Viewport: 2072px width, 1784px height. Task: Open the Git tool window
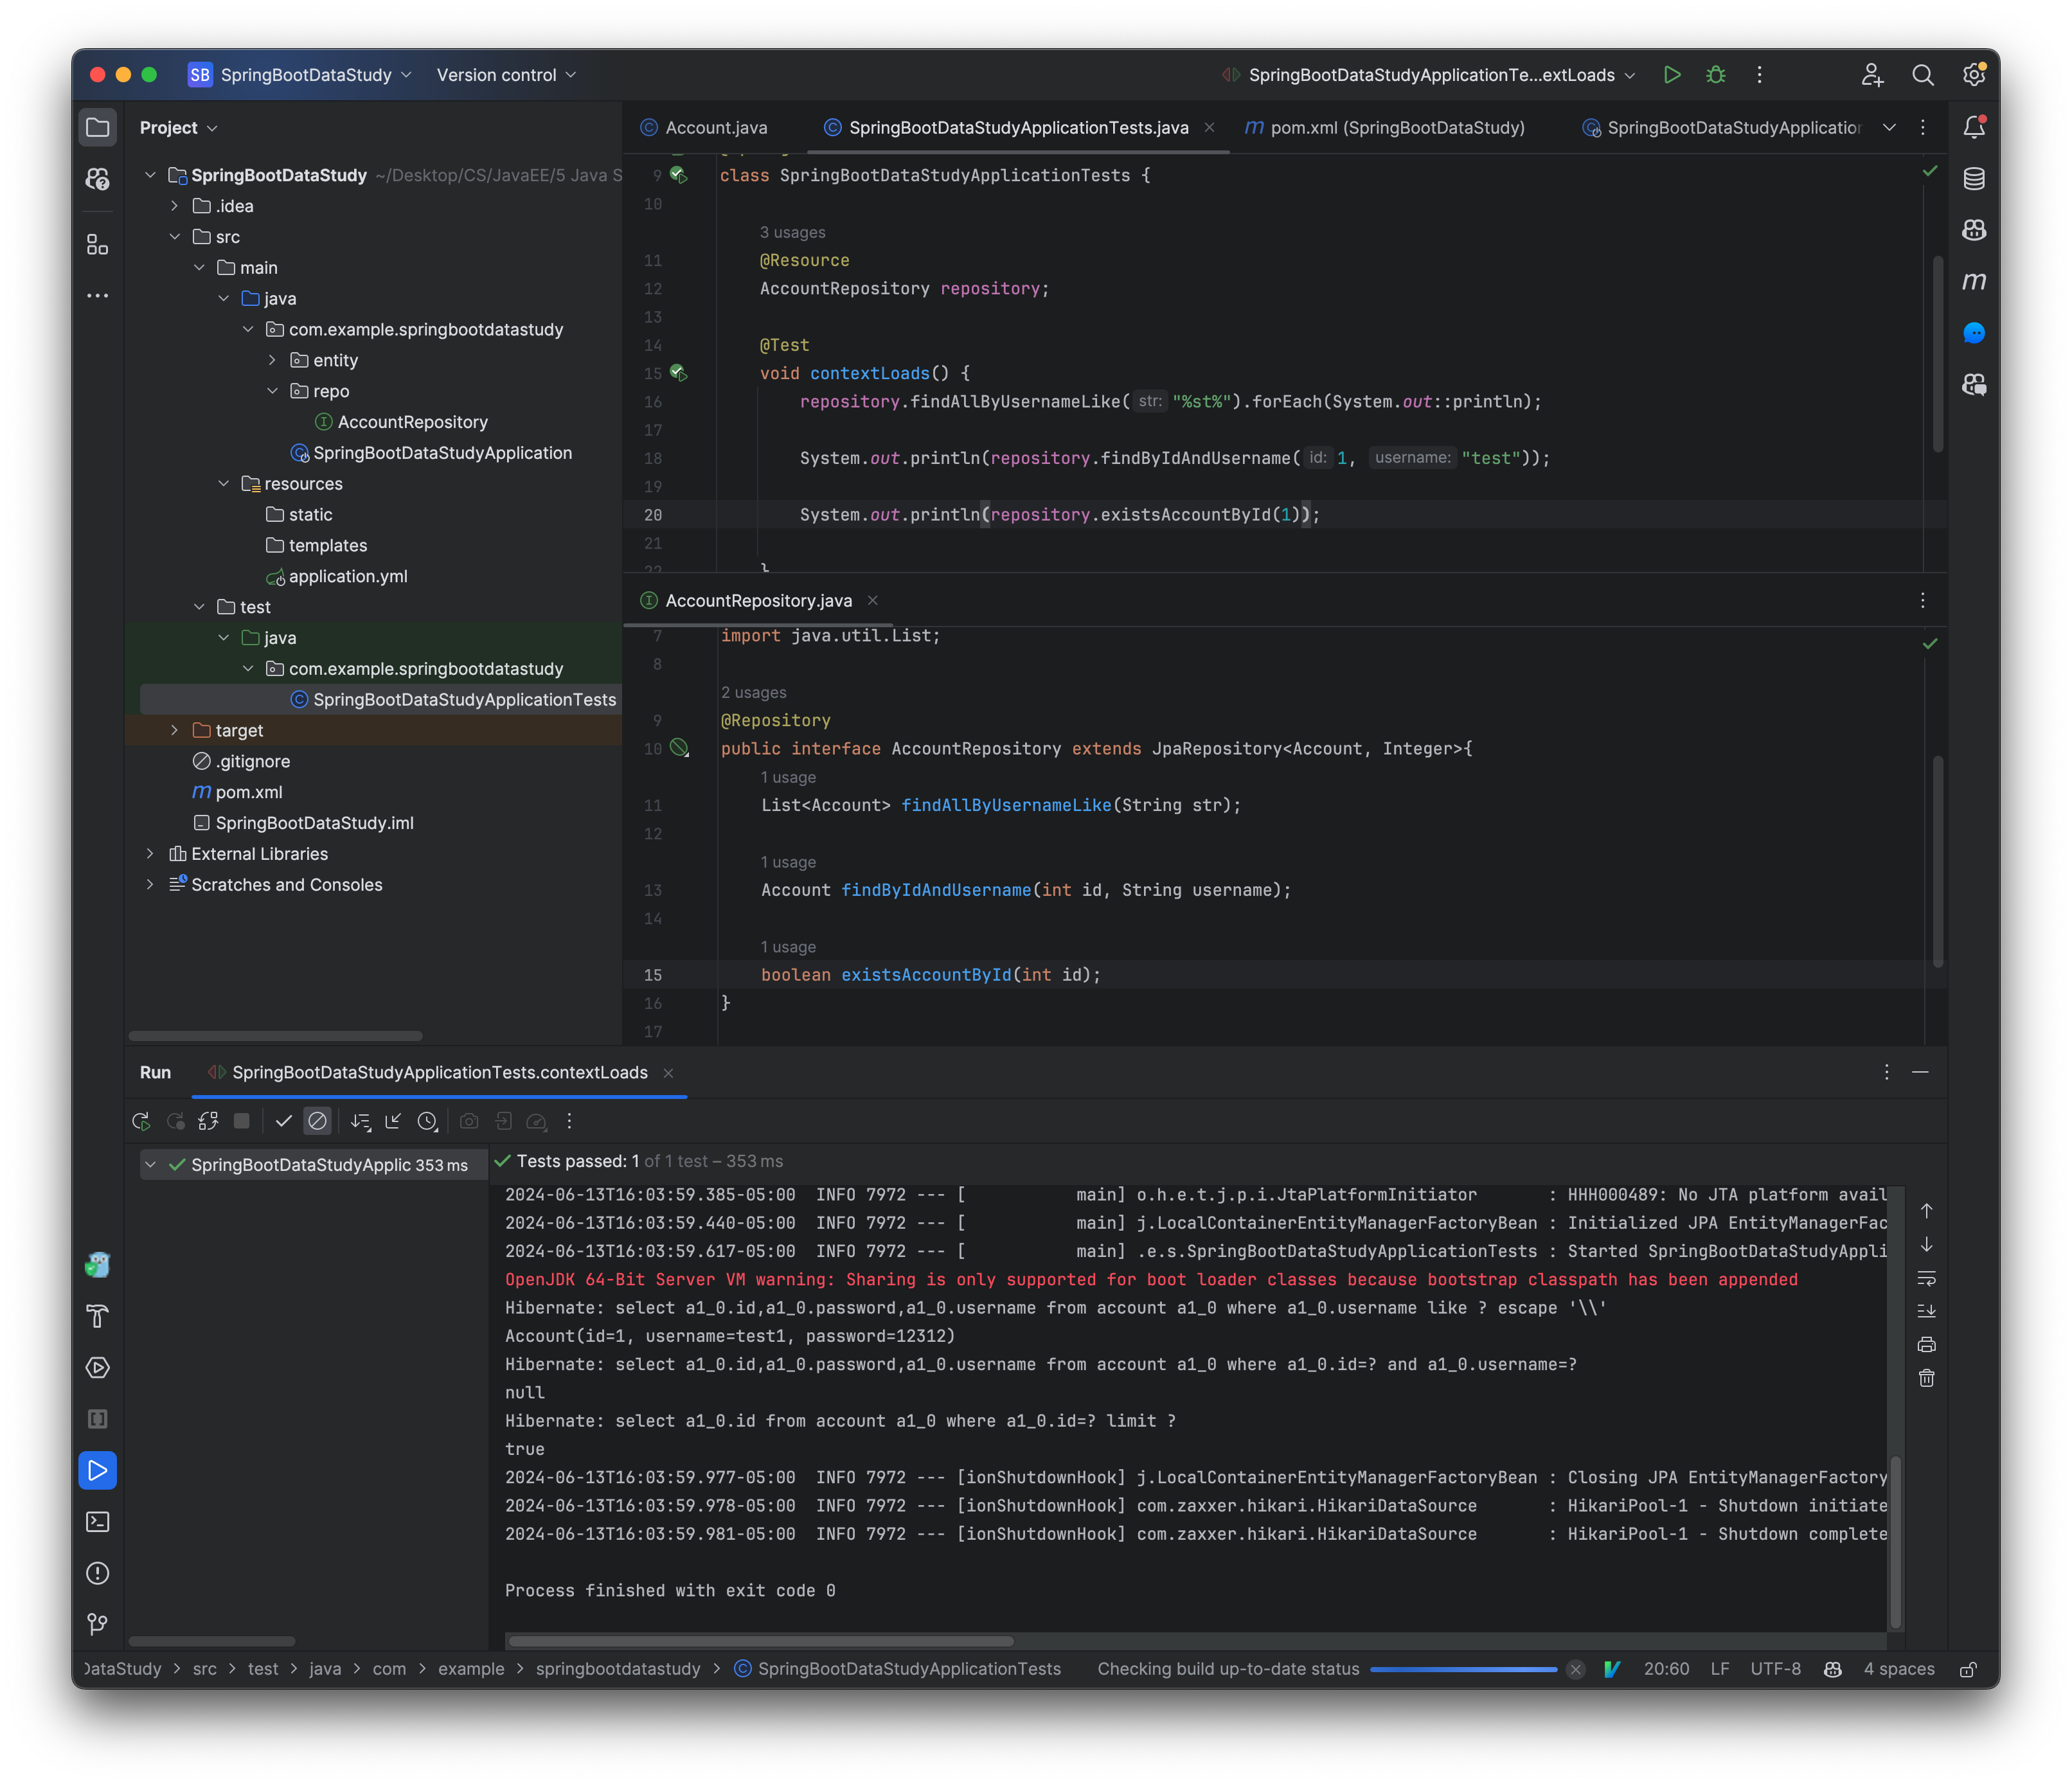(97, 1624)
